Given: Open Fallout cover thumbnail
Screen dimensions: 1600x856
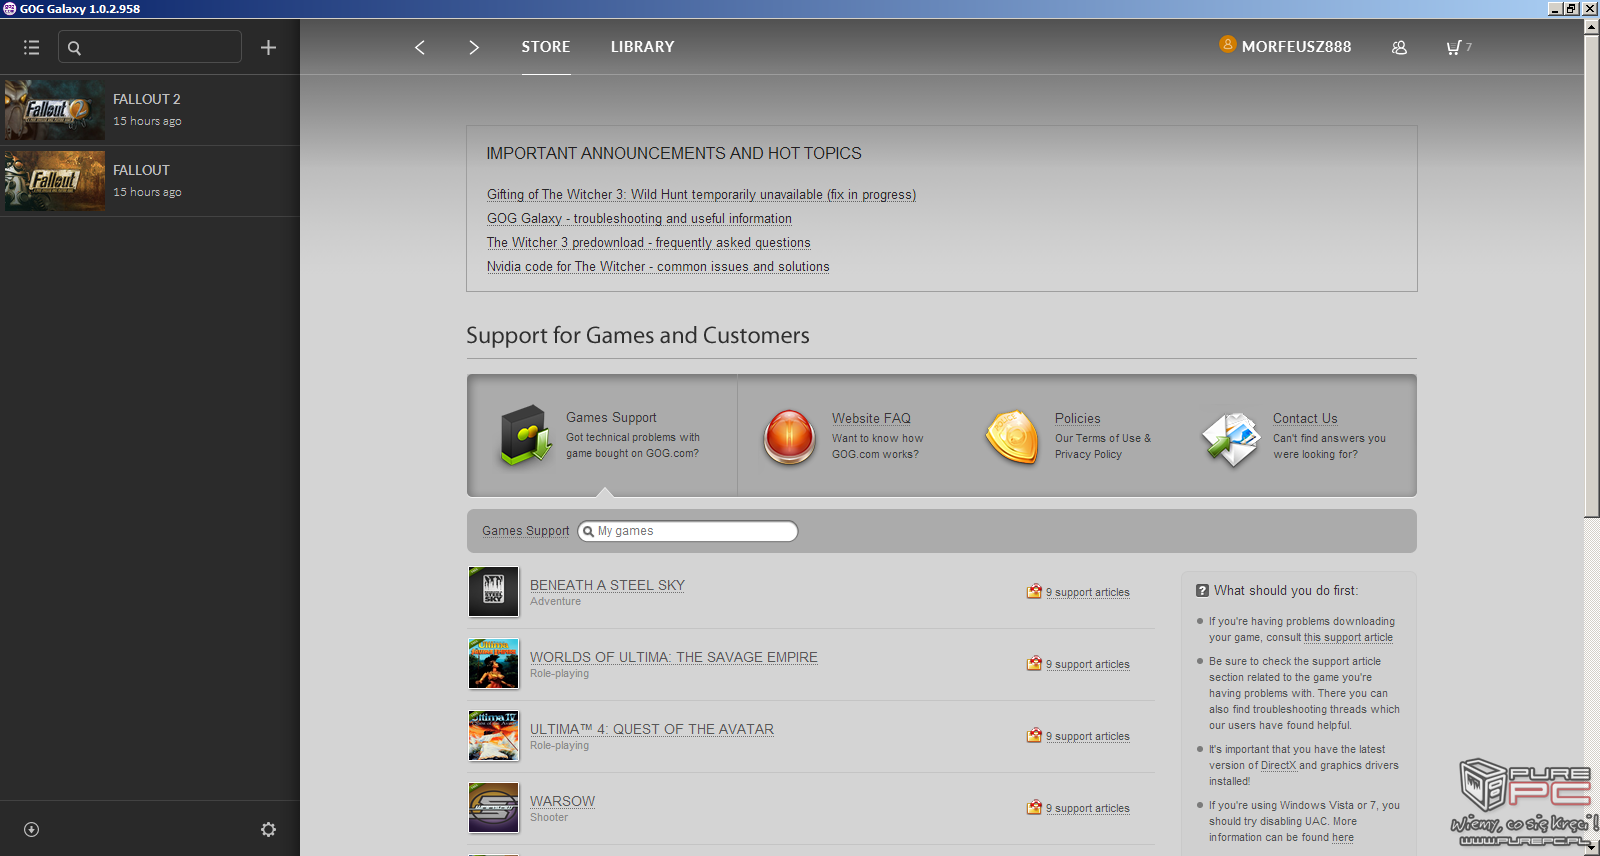Looking at the screenshot, I should click(x=54, y=181).
